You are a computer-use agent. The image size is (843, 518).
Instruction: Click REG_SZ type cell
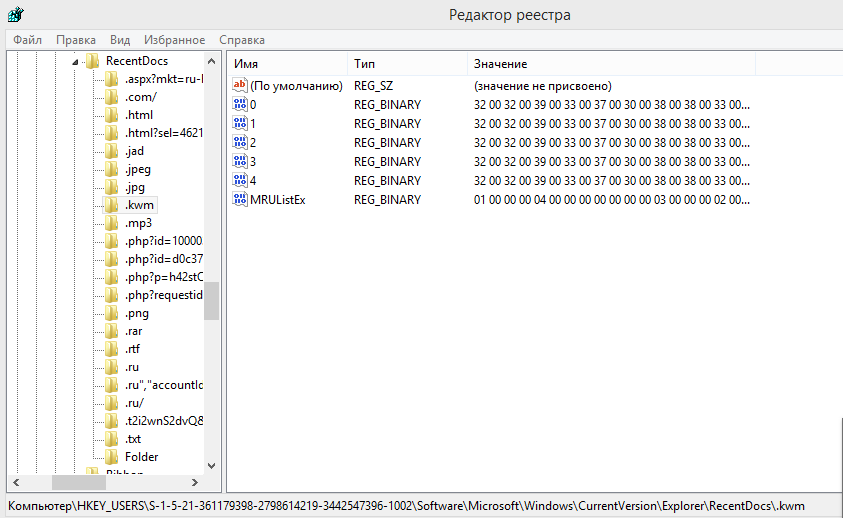373,86
